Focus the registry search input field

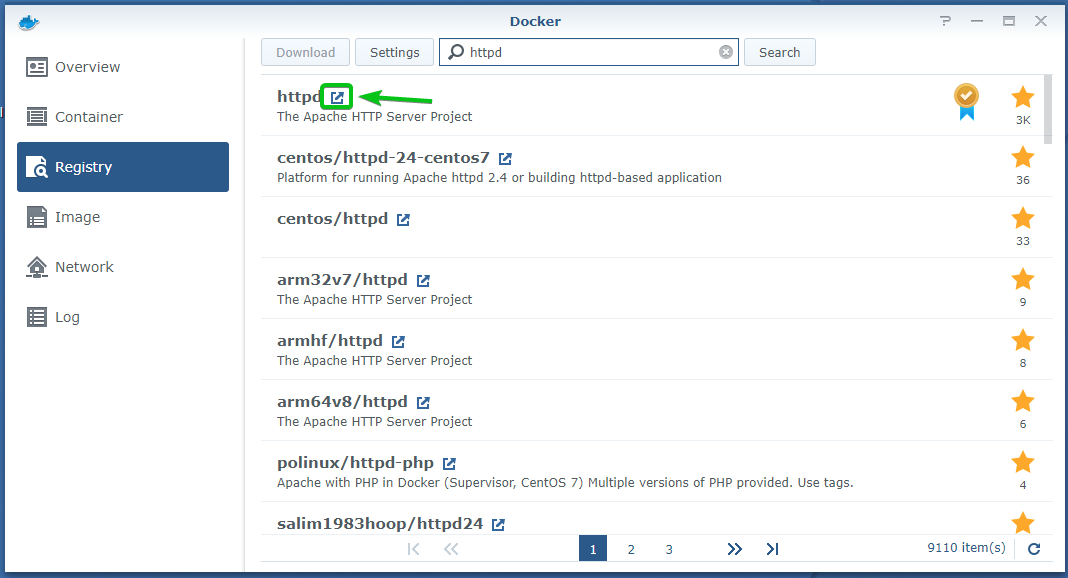(x=588, y=52)
